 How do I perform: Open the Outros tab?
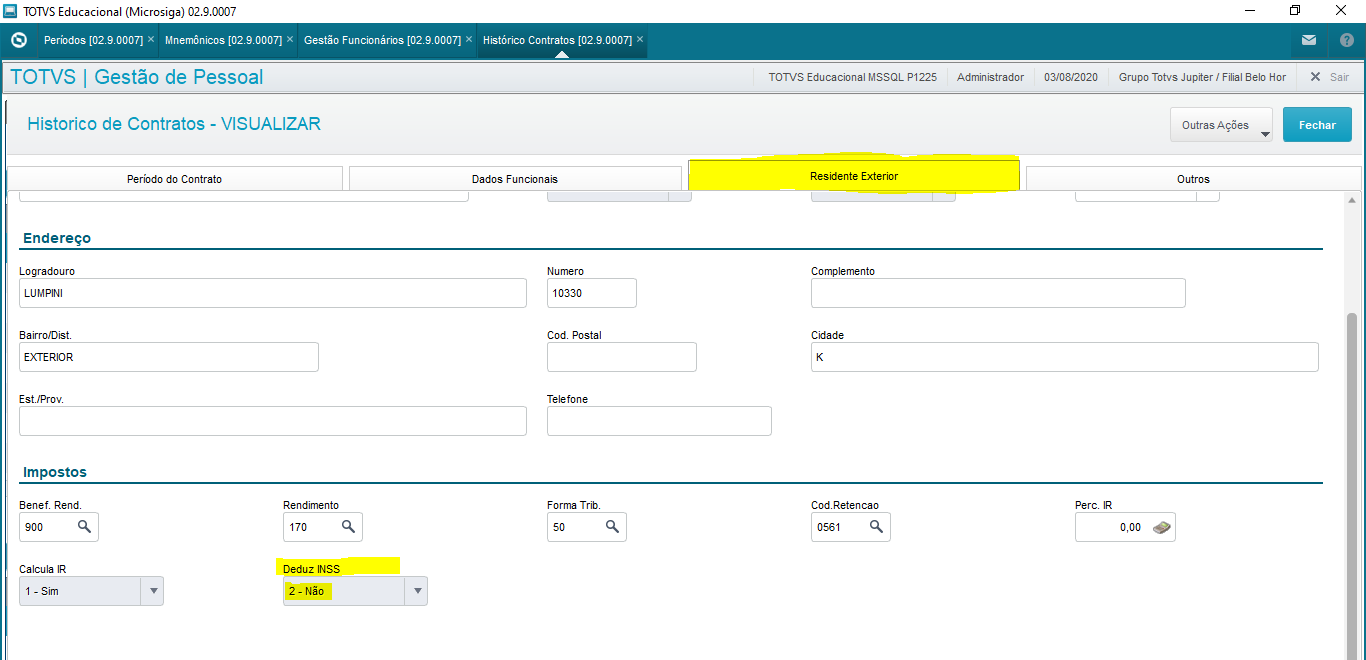tap(1193, 179)
